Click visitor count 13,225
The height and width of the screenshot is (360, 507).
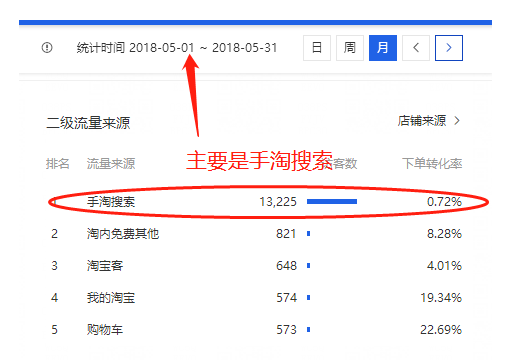278,202
